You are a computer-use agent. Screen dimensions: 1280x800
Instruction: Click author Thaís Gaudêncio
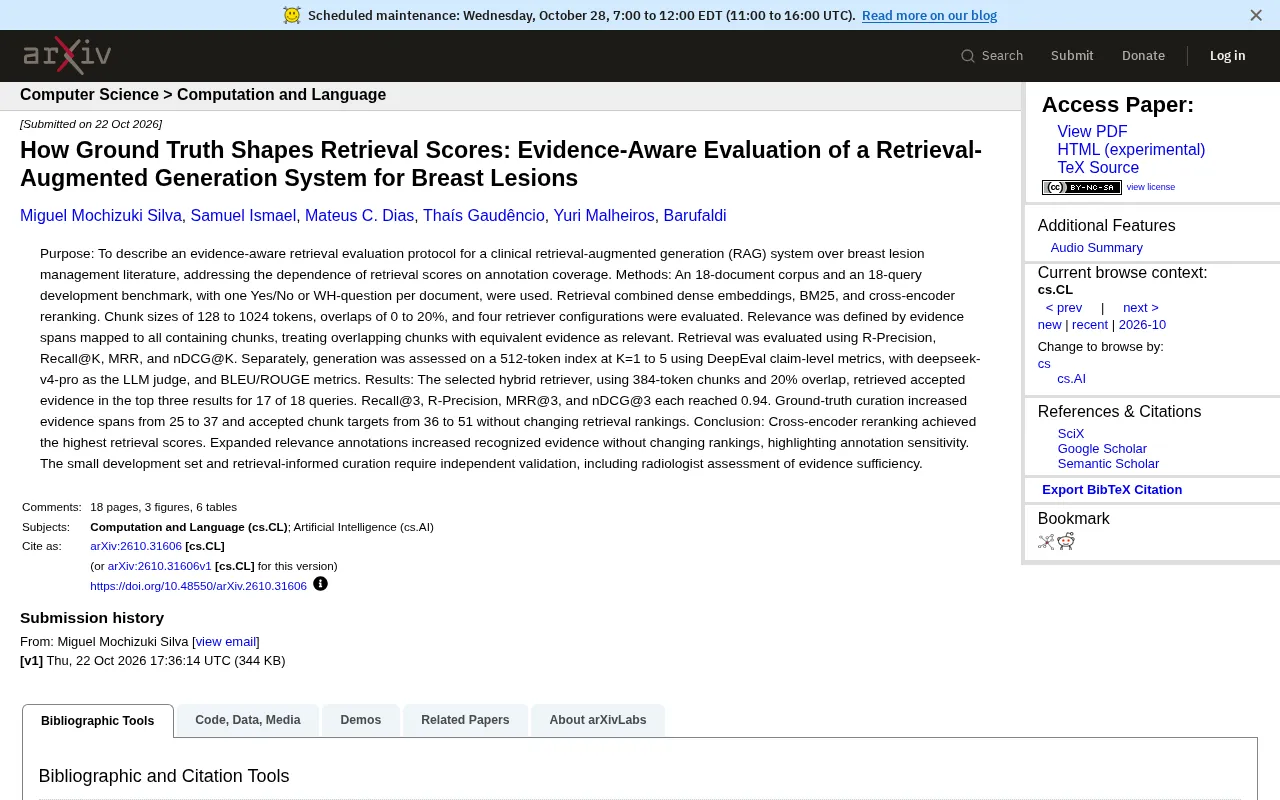tap(484, 216)
